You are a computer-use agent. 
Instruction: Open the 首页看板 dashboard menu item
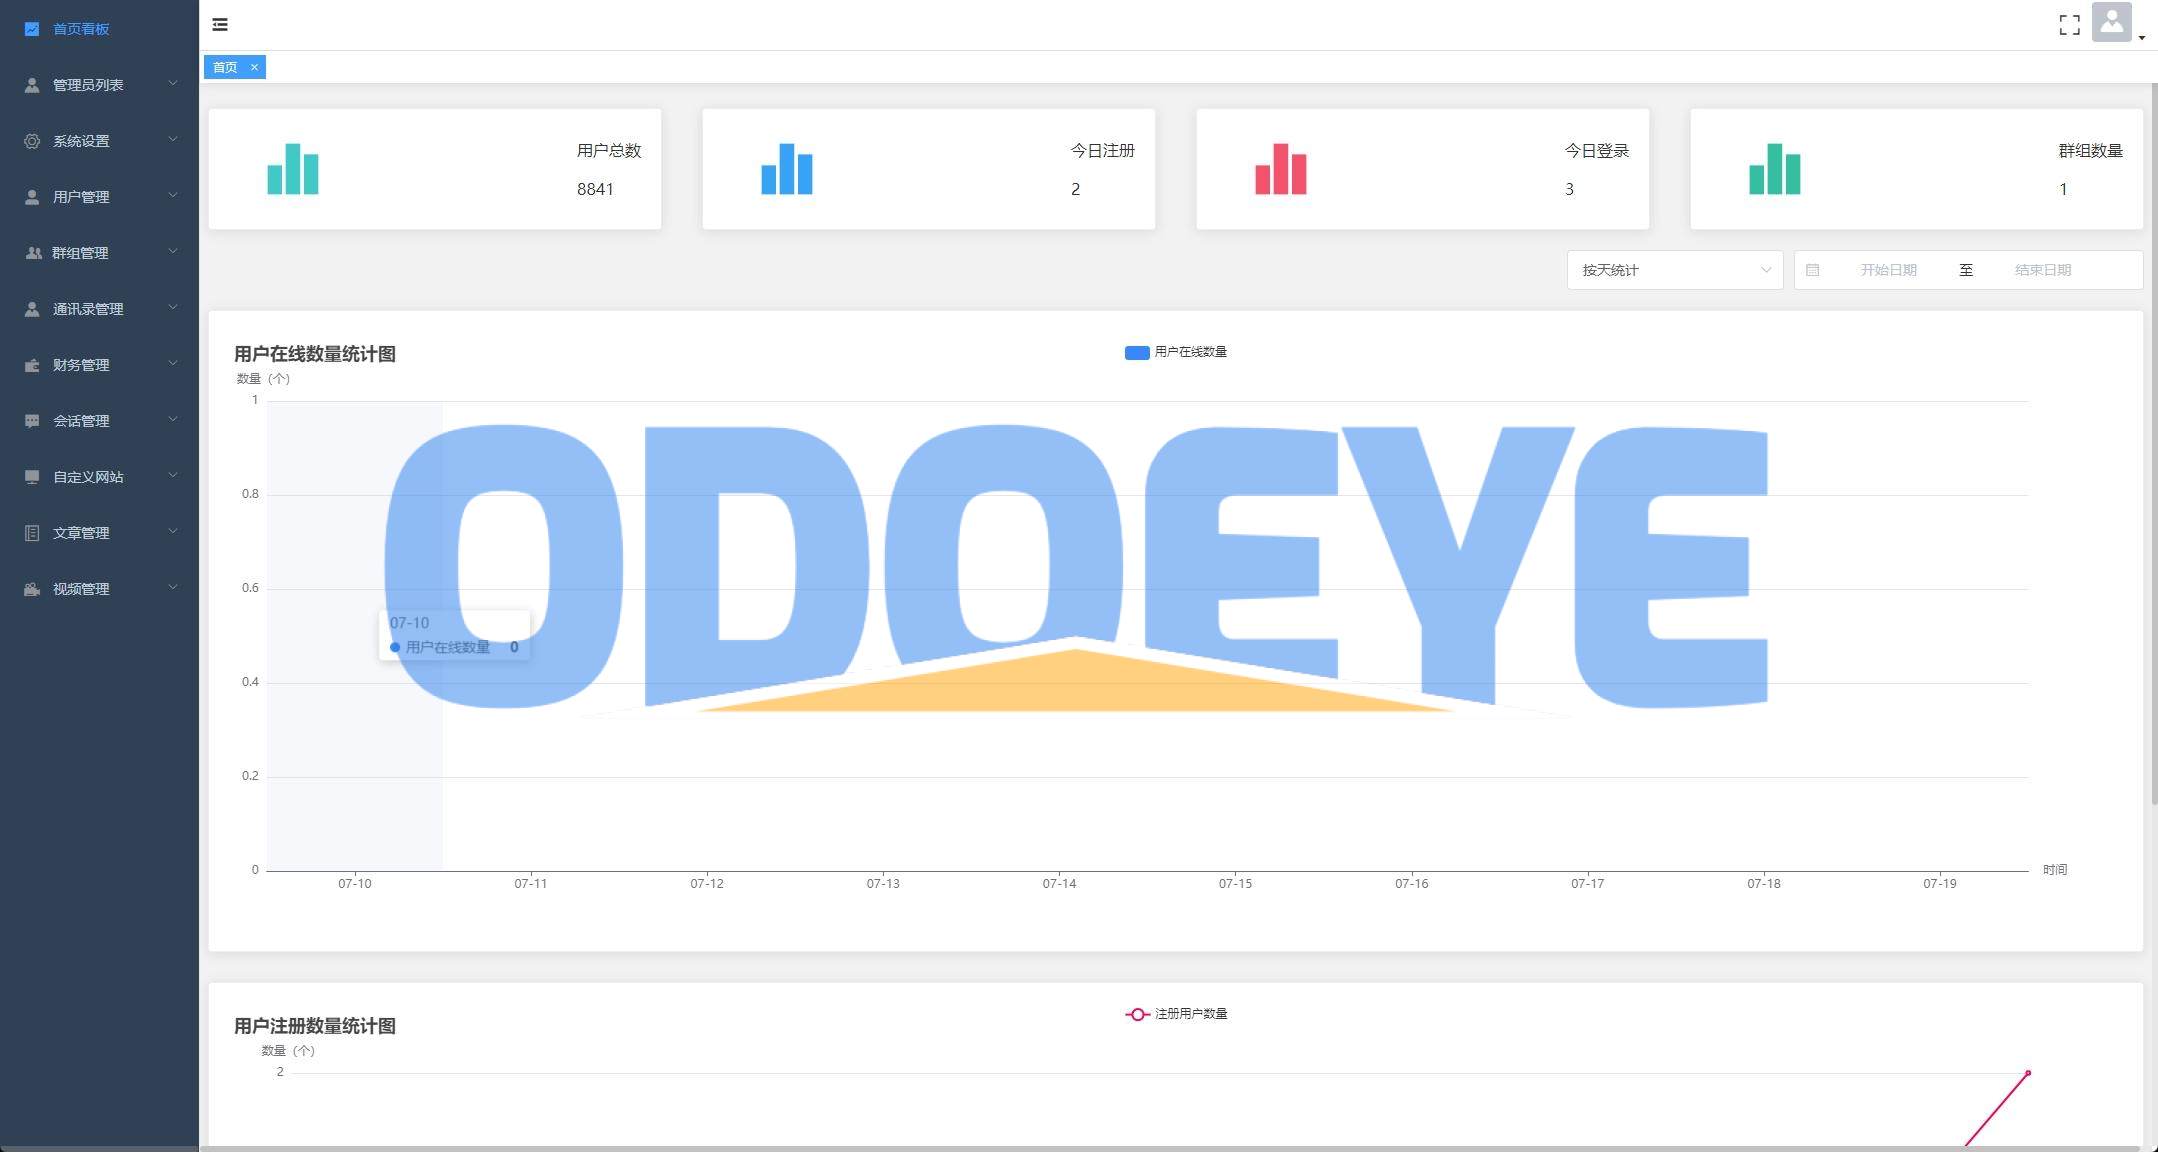99,29
